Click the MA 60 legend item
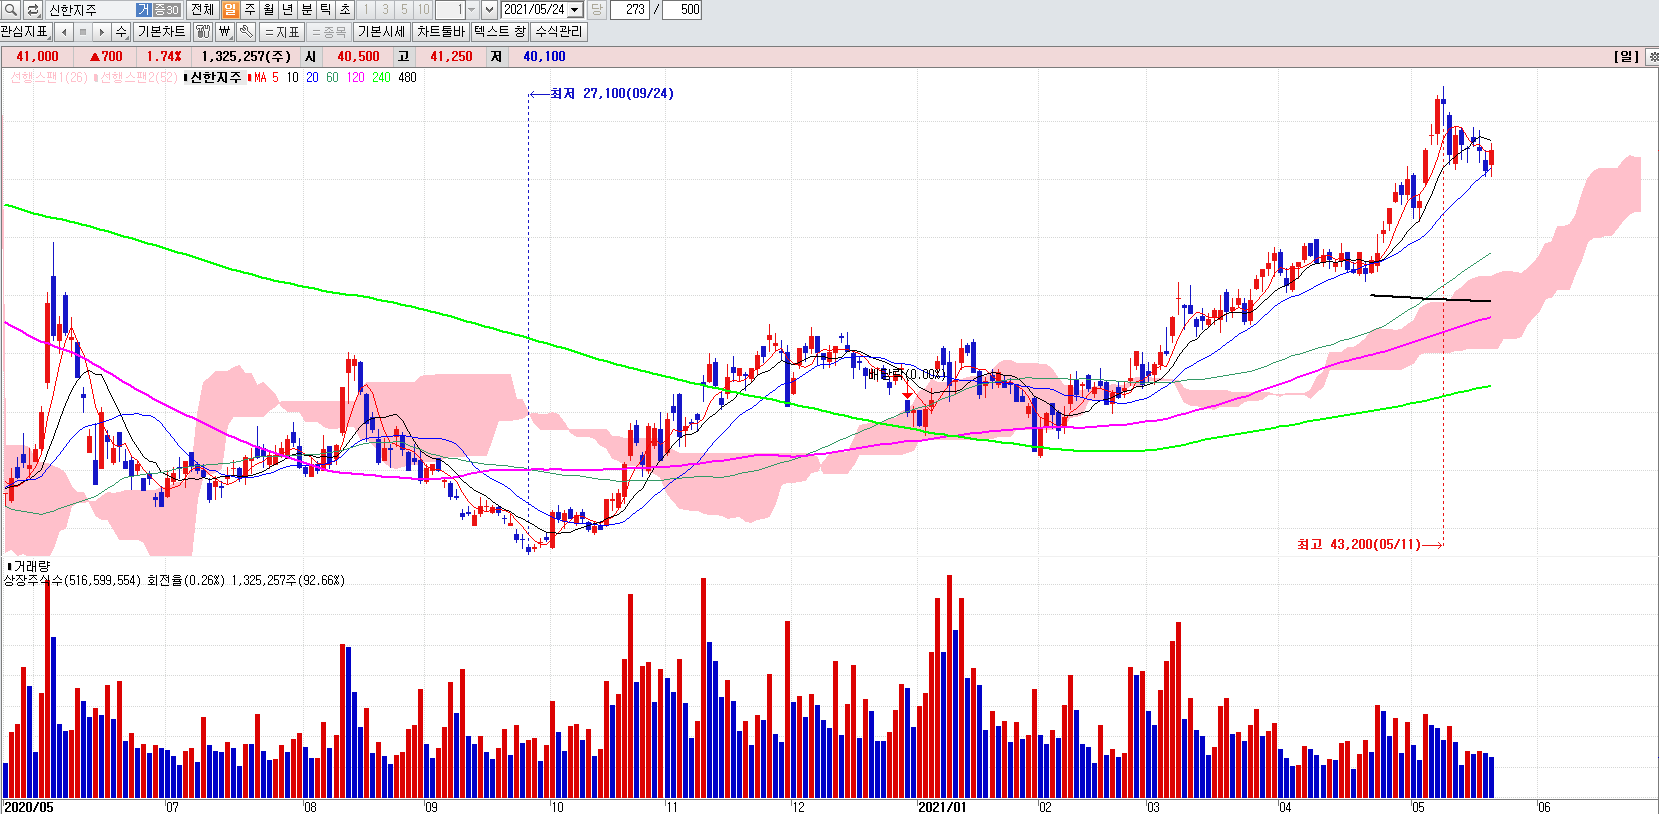1659x814 pixels. [332, 77]
